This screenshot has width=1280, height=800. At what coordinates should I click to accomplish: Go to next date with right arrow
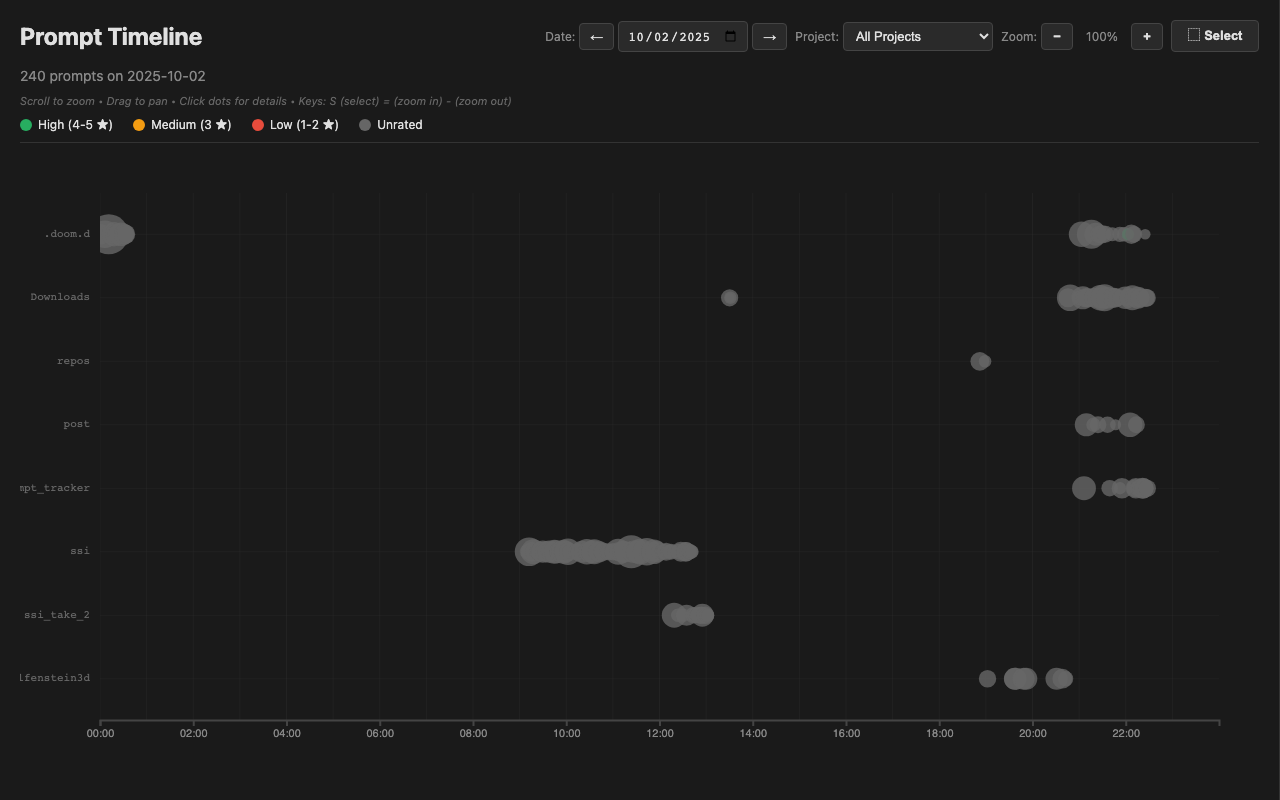click(x=769, y=37)
